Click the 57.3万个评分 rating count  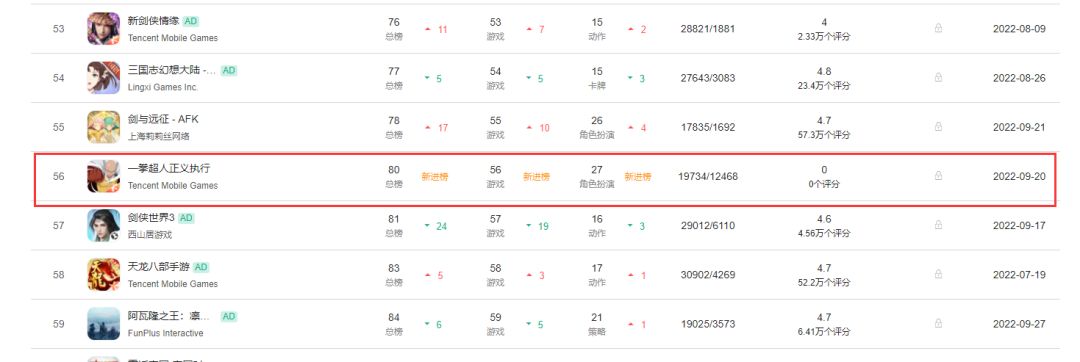coord(824,135)
